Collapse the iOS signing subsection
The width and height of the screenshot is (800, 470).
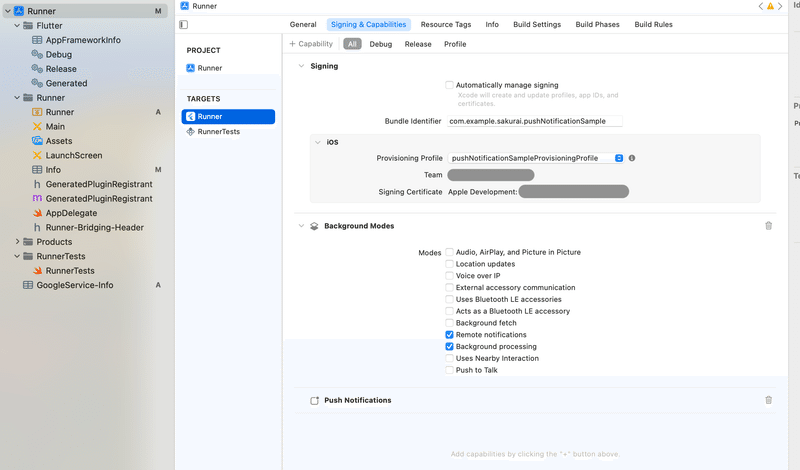[317, 142]
